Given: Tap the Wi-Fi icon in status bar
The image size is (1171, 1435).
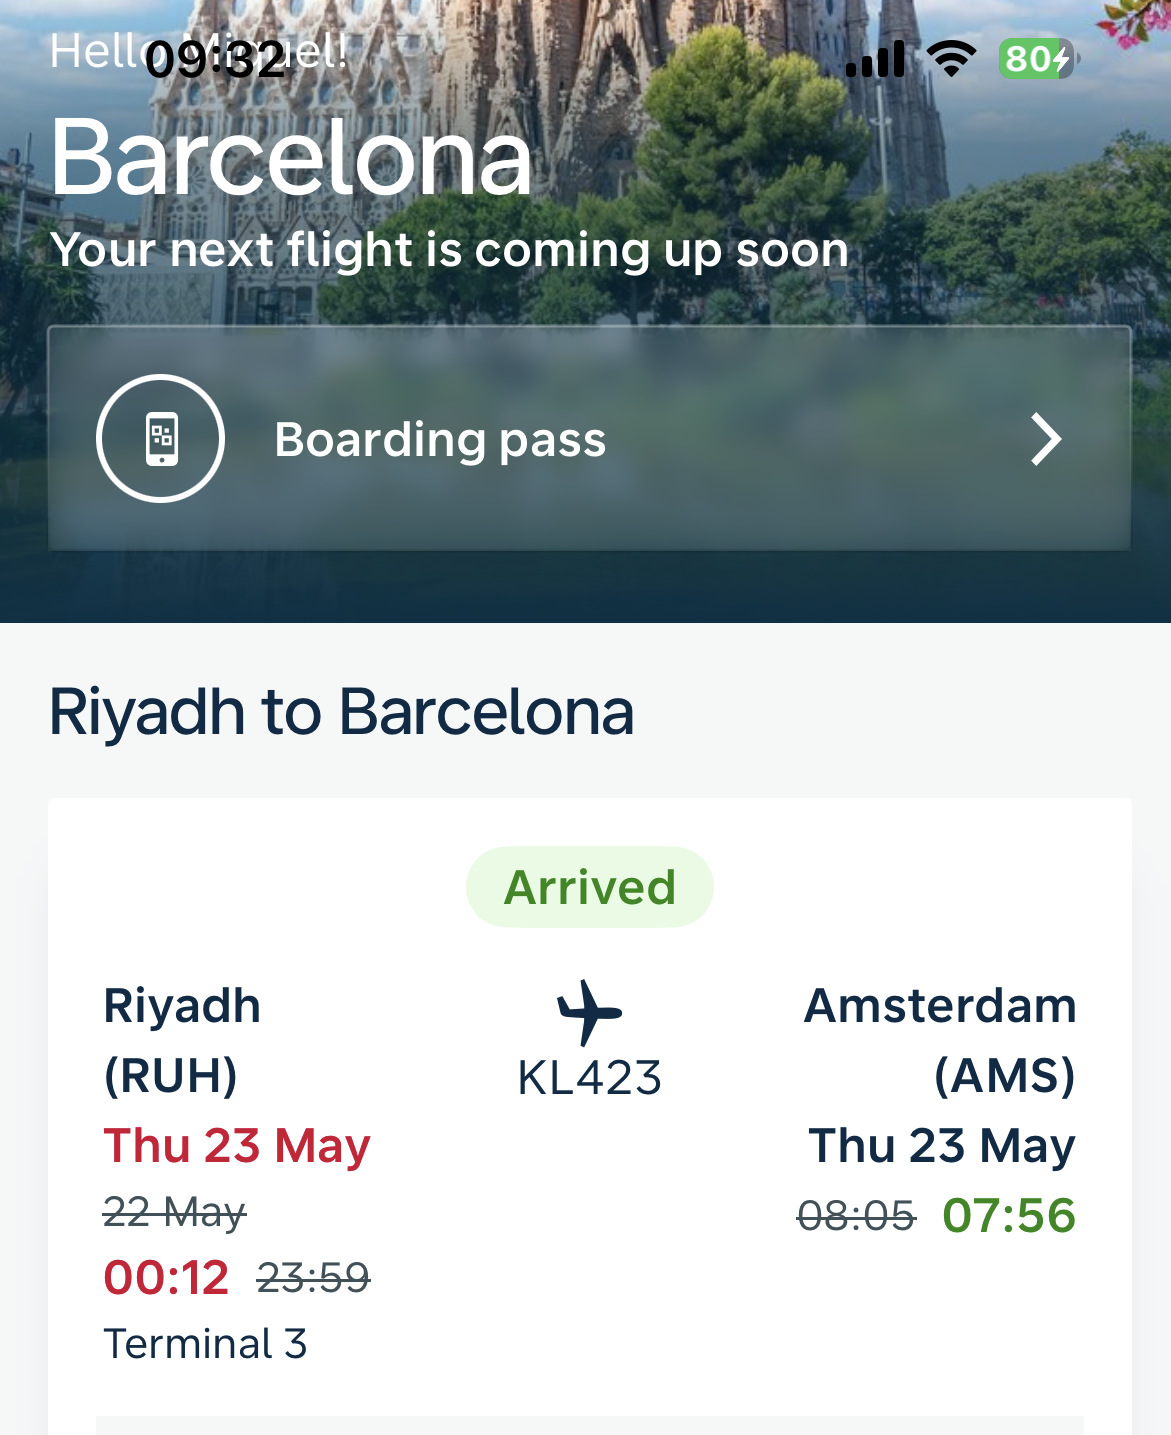Looking at the screenshot, I should pos(952,59).
